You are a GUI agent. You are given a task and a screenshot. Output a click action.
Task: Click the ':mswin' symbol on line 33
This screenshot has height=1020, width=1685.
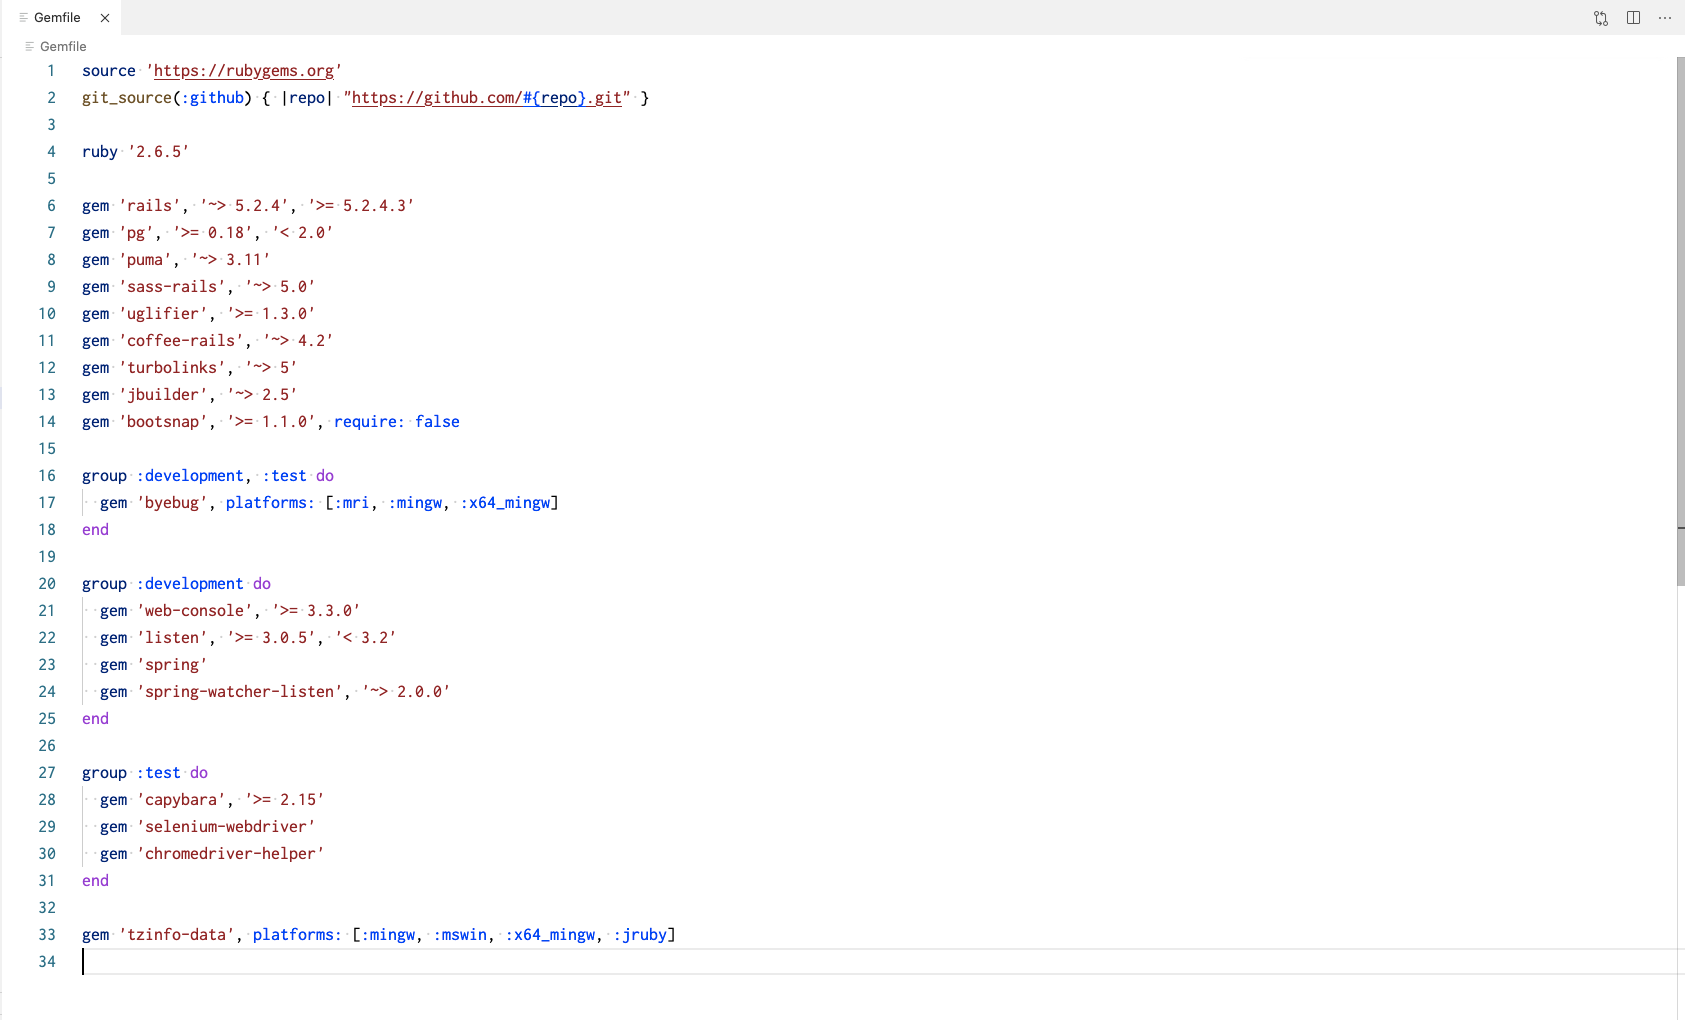[x=460, y=935]
